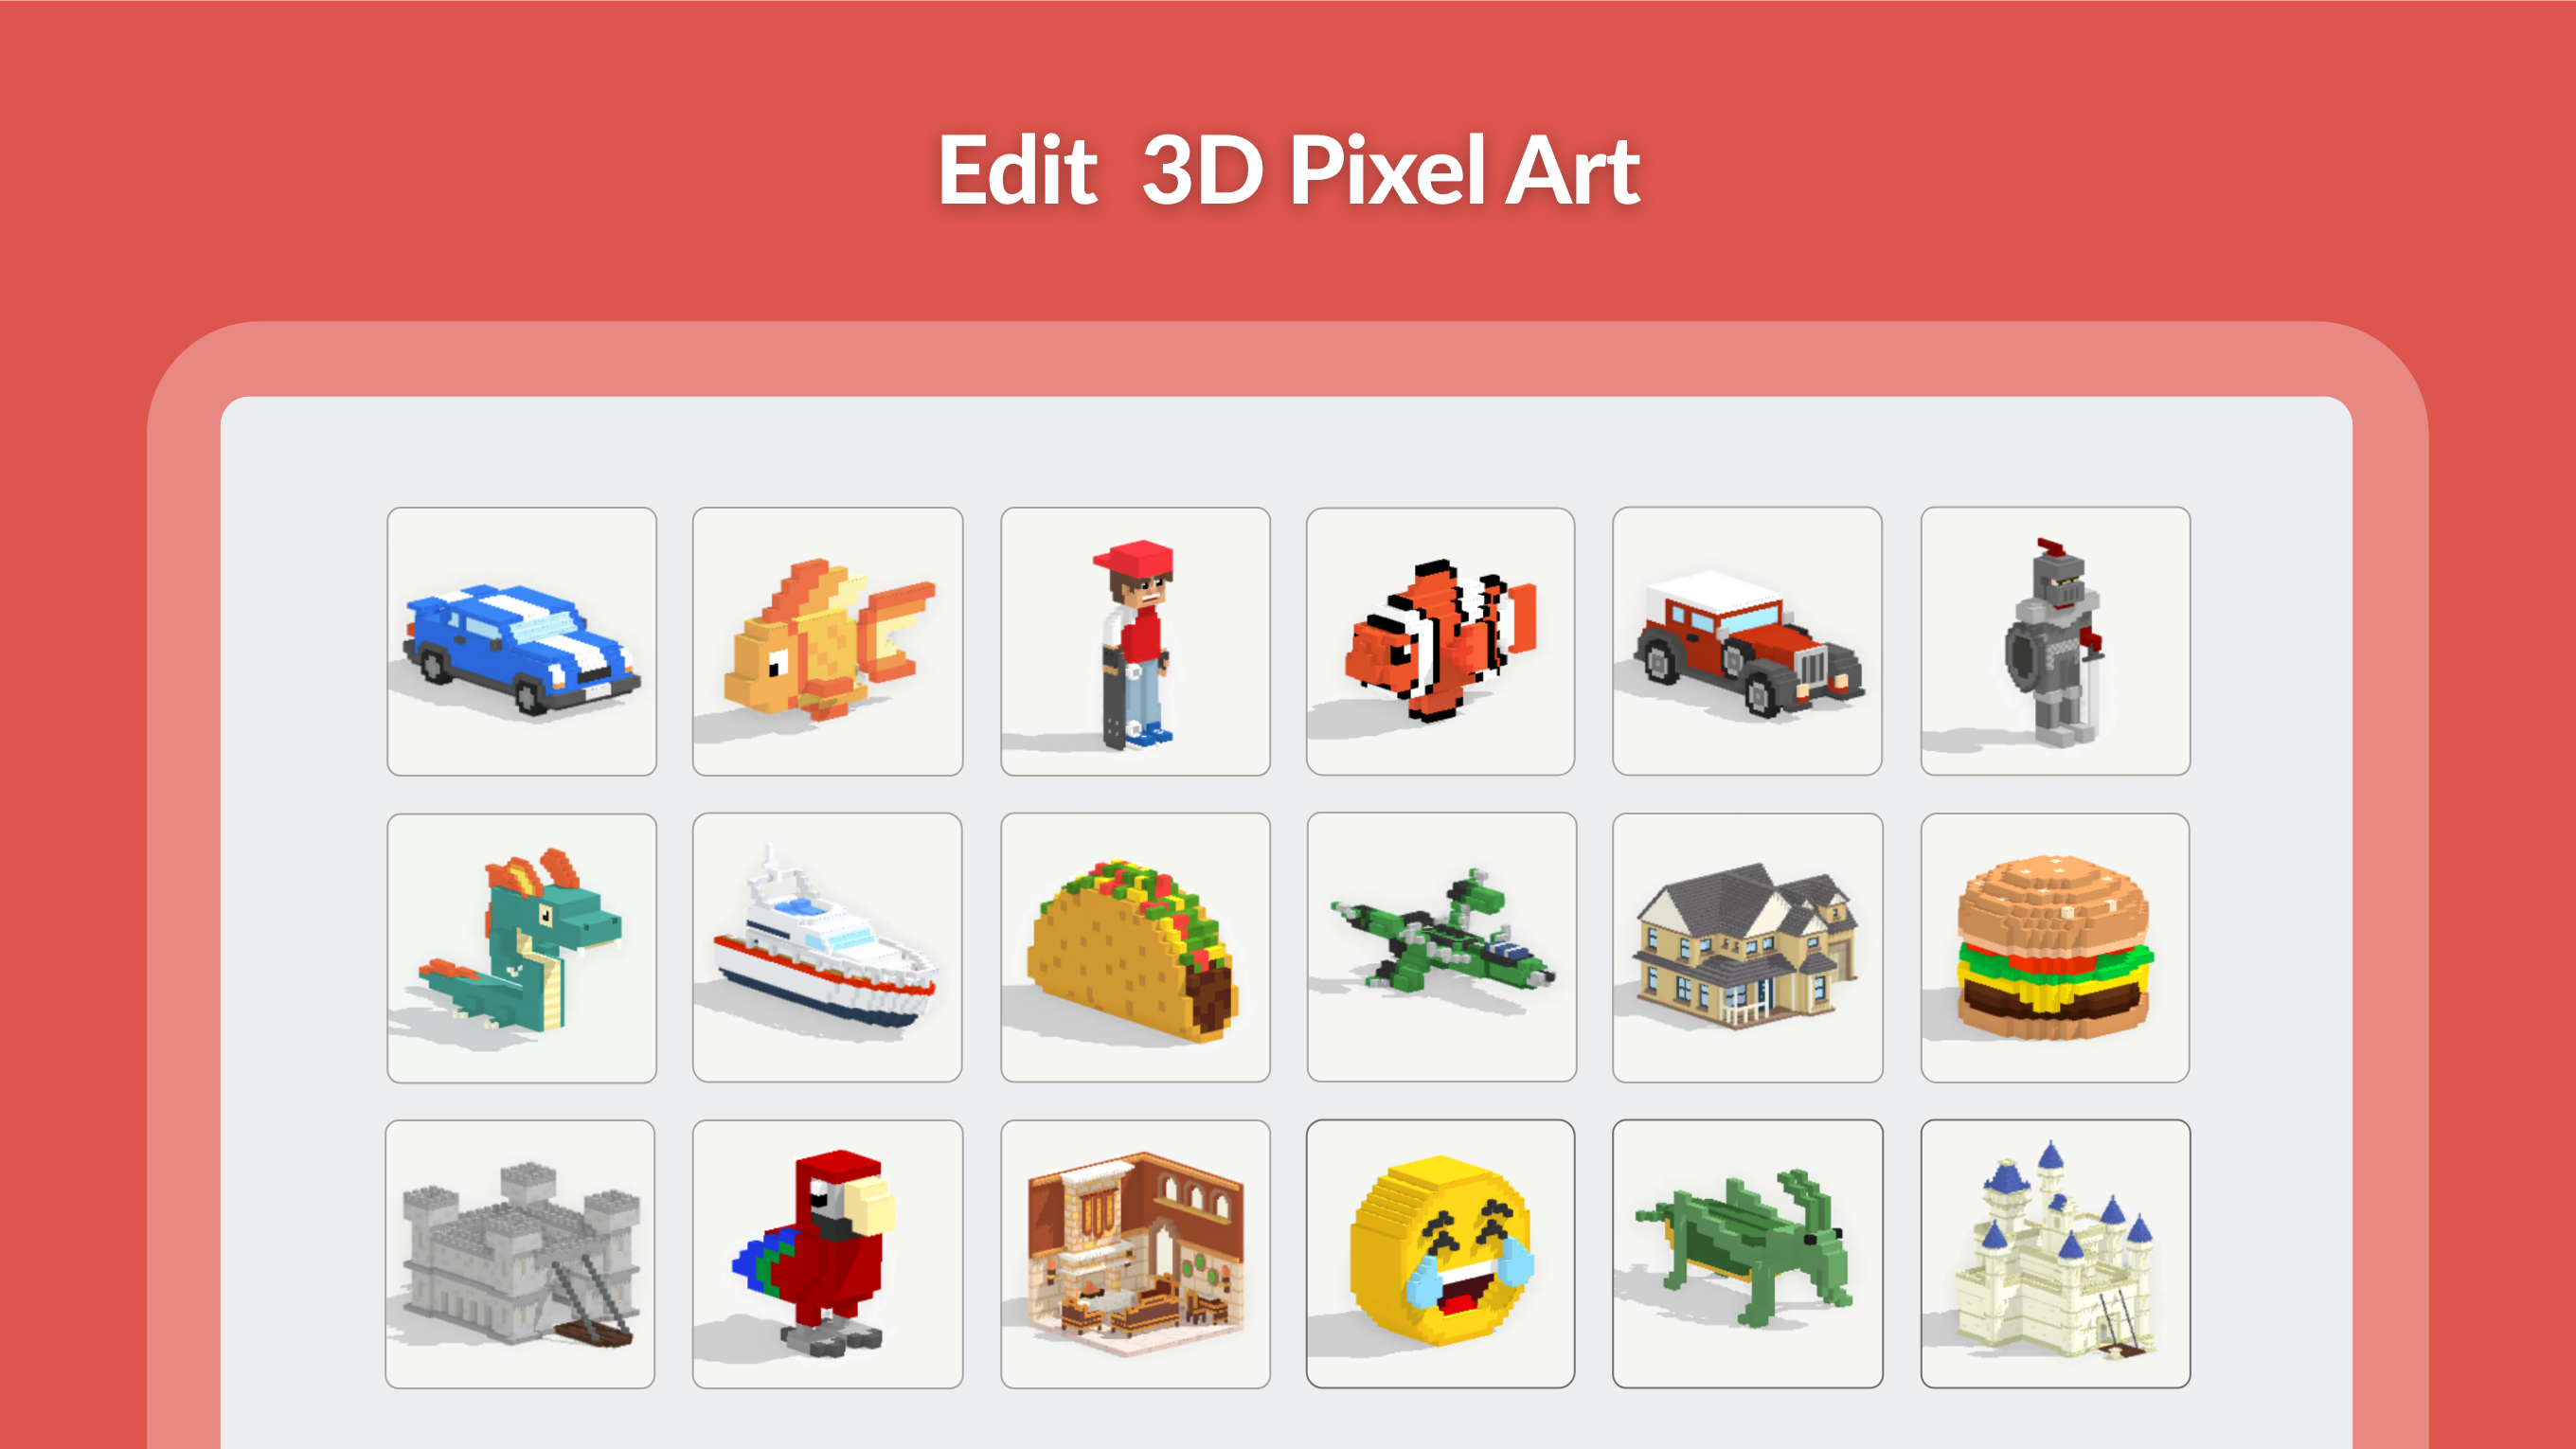Screen dimensions: 2576x1449
Task: Click the empty gallery header area above thumbnails
Action: coord(1286,450)
